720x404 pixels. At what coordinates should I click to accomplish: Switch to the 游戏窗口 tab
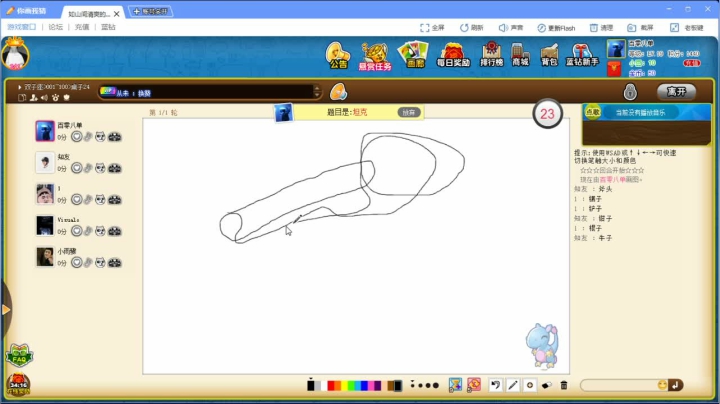click(x=22, y=27)
